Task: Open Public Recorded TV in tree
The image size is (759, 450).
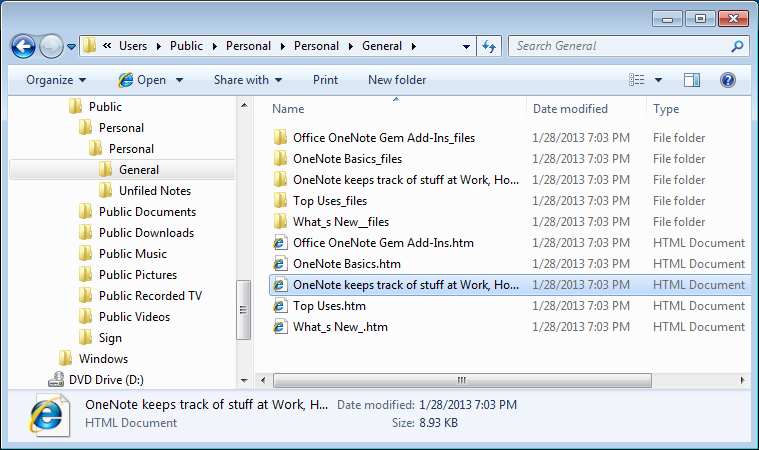Action: tap(150, 296)
